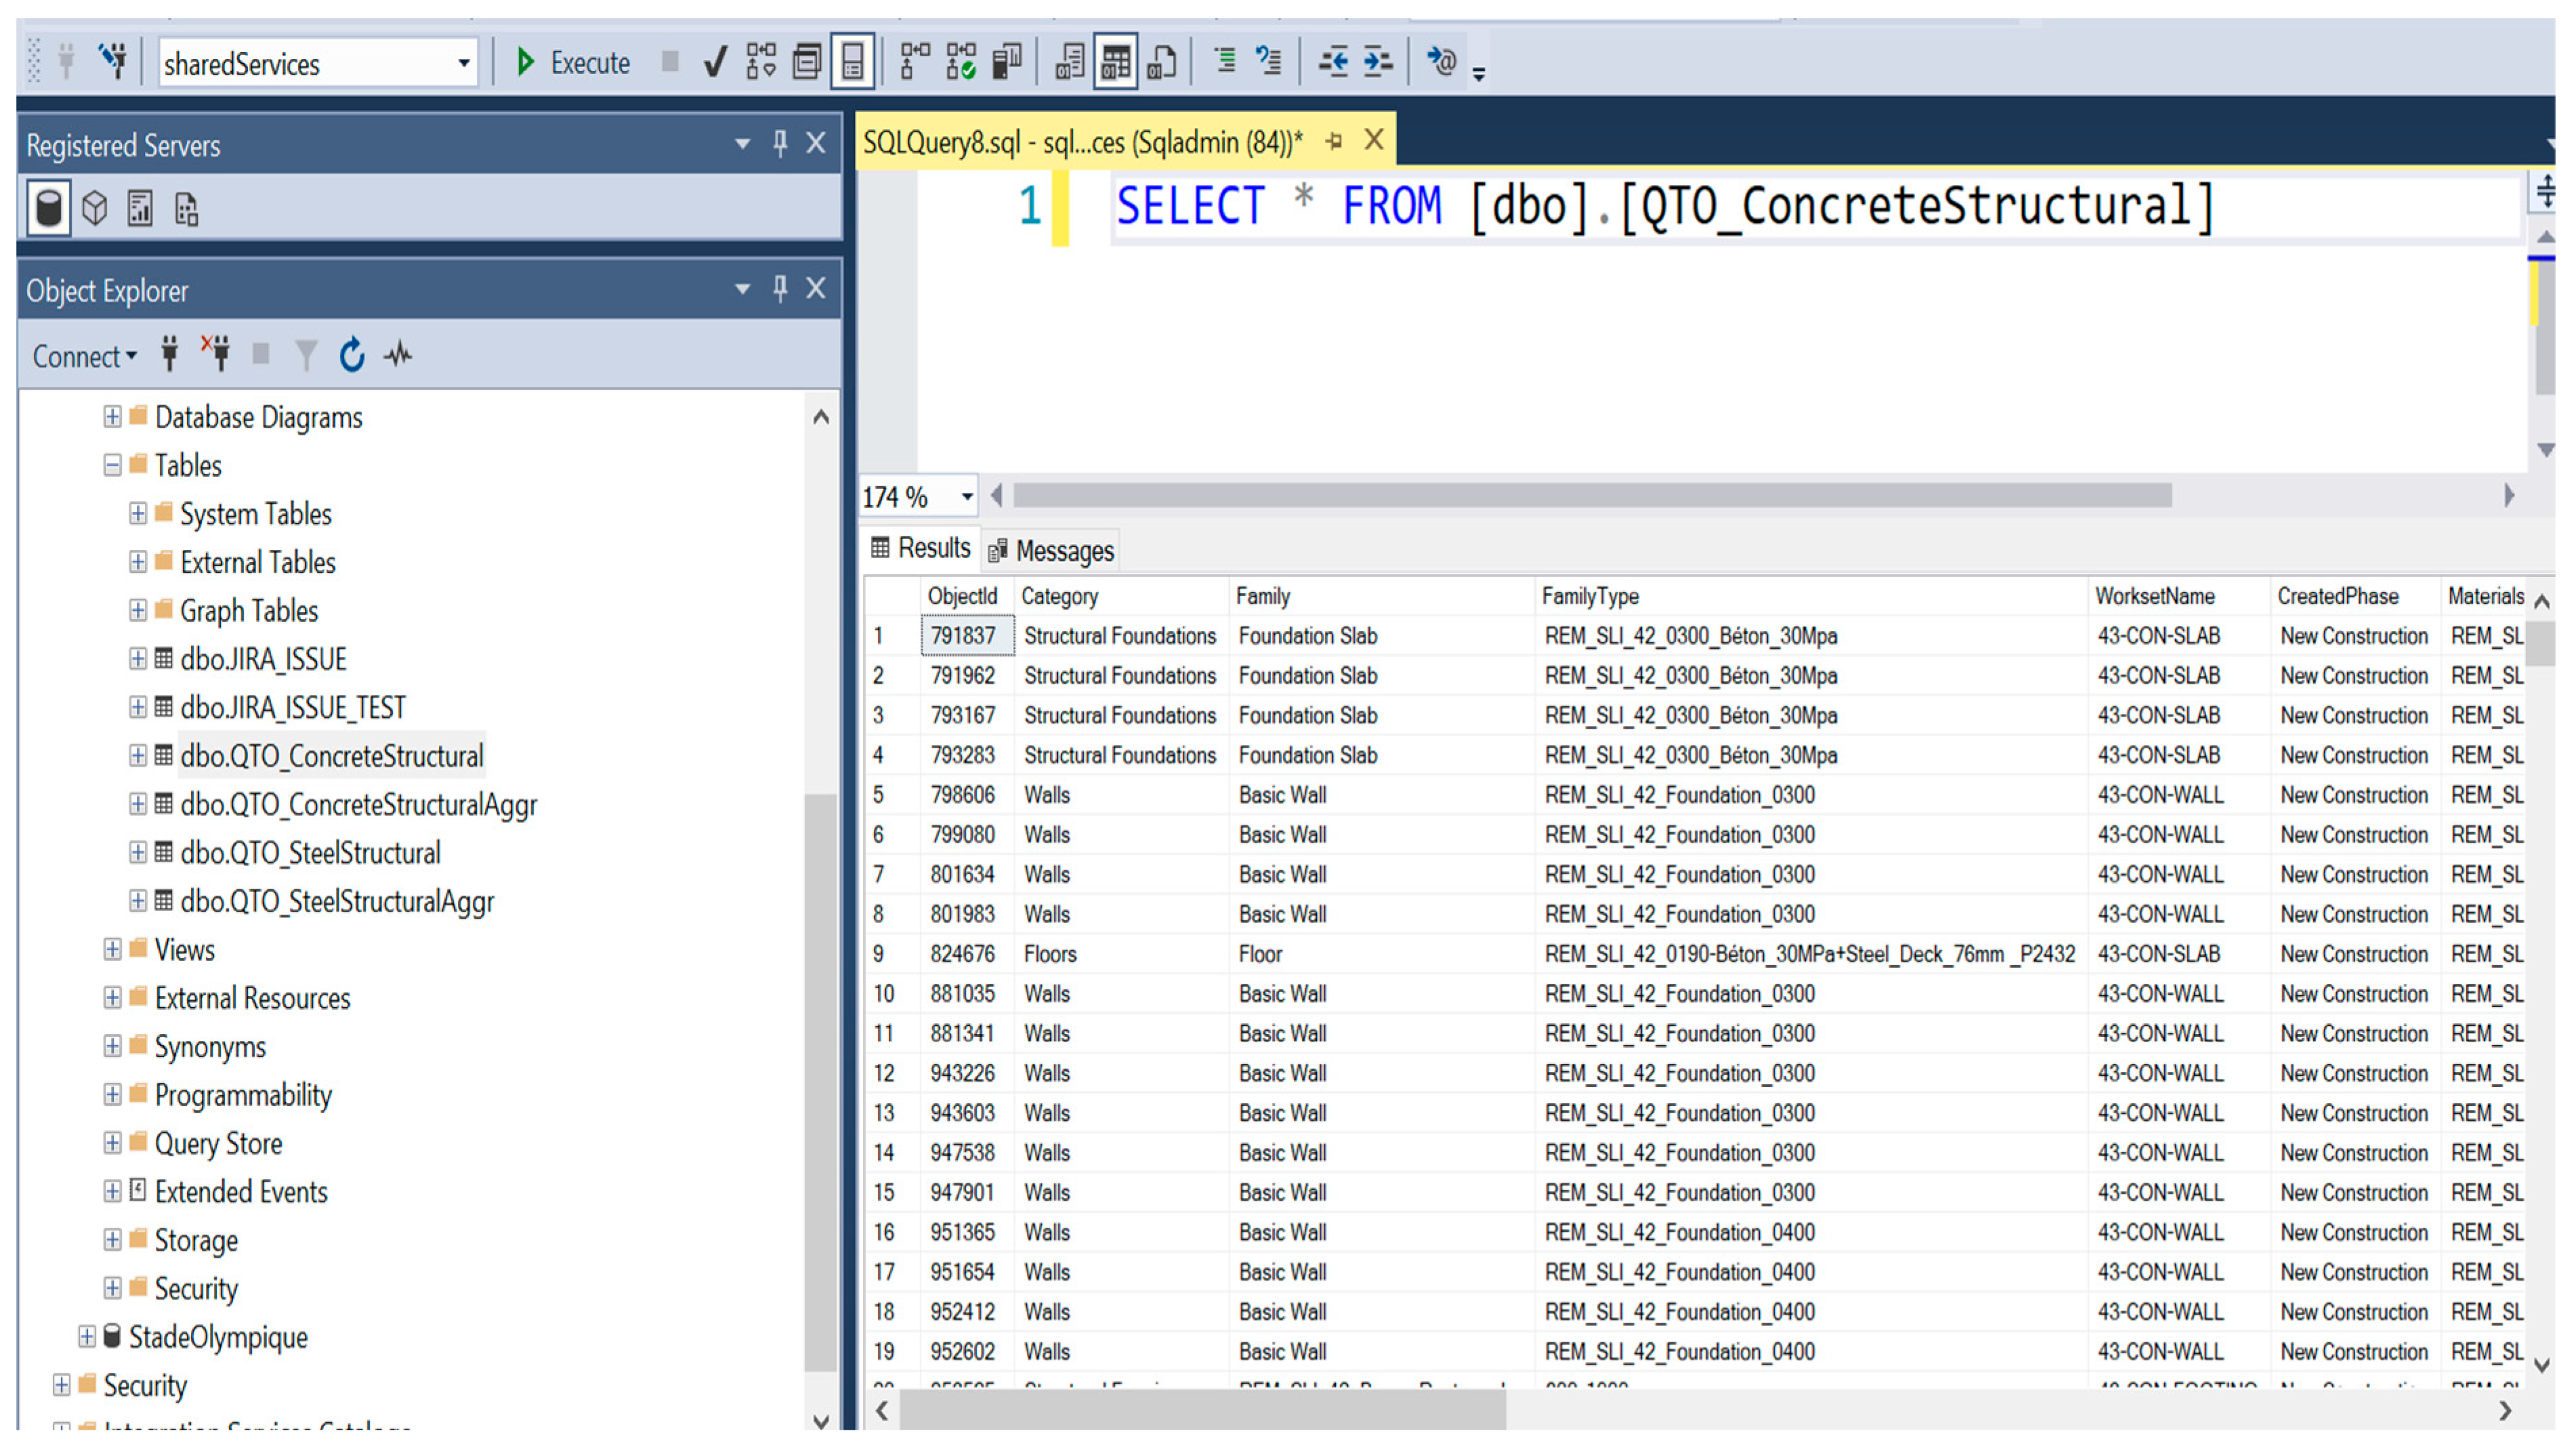The image size is (2574, 1456).
Task: Click the Comment out selected lines icon
Action: (1224, 62)
